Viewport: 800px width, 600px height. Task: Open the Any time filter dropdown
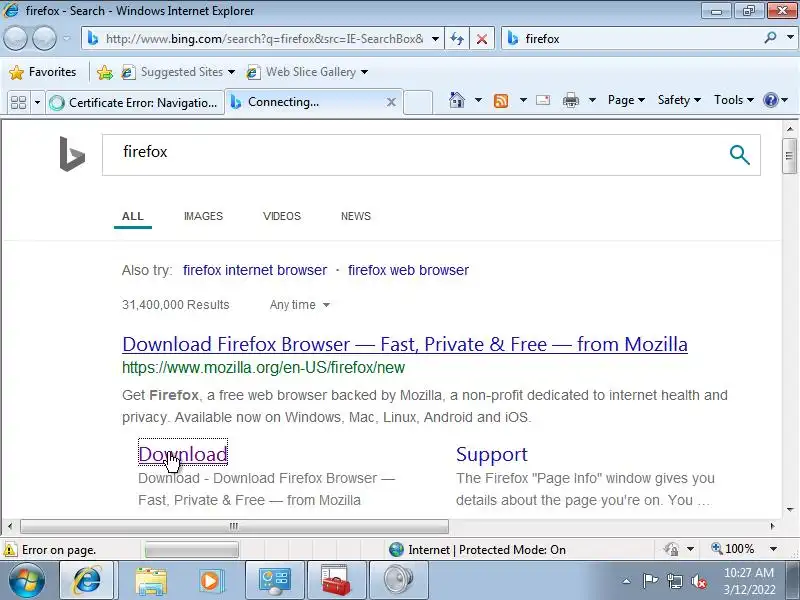point(300,305)
